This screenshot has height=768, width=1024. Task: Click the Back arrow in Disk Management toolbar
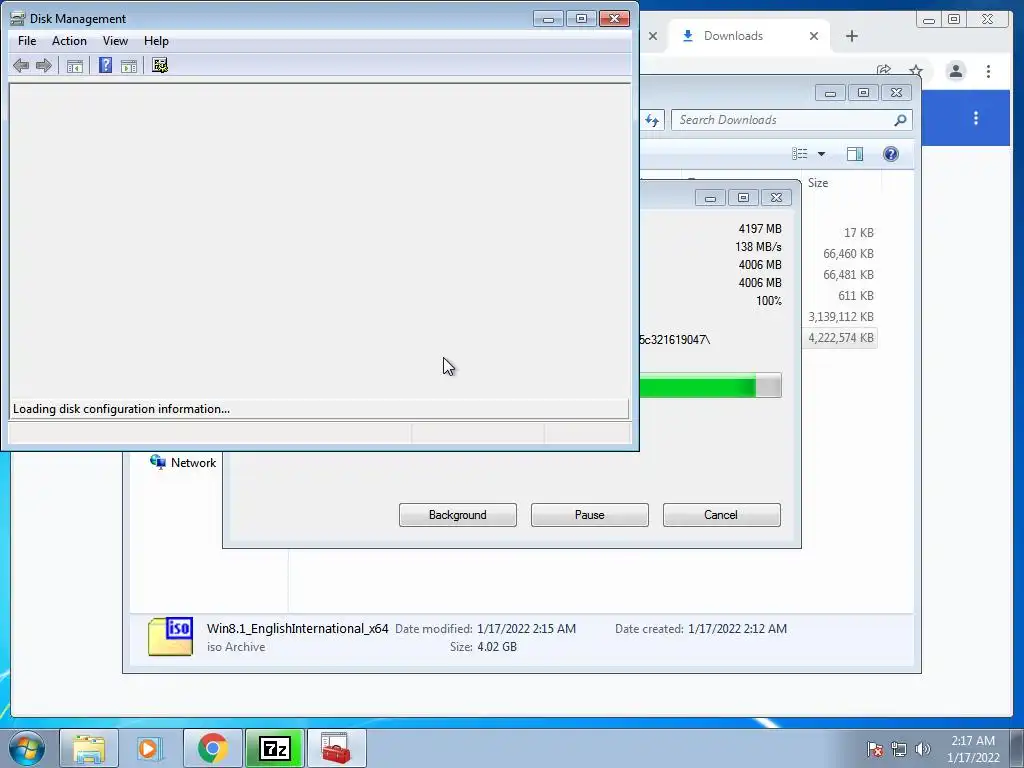pyautogui.click(x=21, y=65)
